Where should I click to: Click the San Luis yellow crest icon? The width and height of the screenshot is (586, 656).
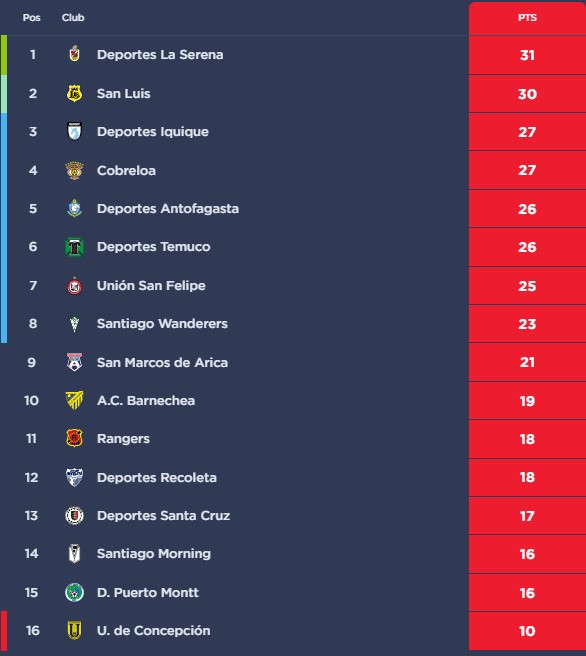pos(74,93)
